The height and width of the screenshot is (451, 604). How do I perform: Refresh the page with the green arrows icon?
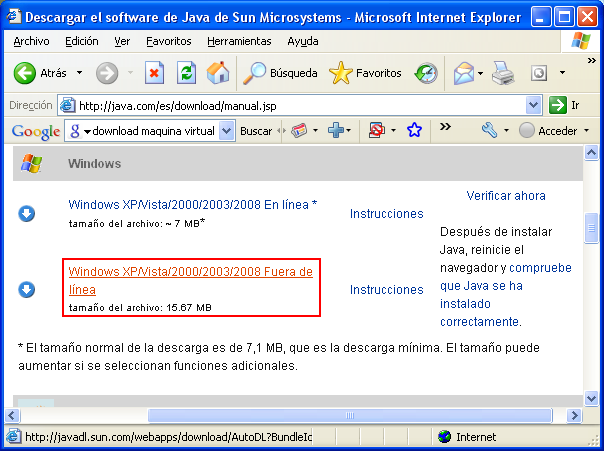[186, 73]
